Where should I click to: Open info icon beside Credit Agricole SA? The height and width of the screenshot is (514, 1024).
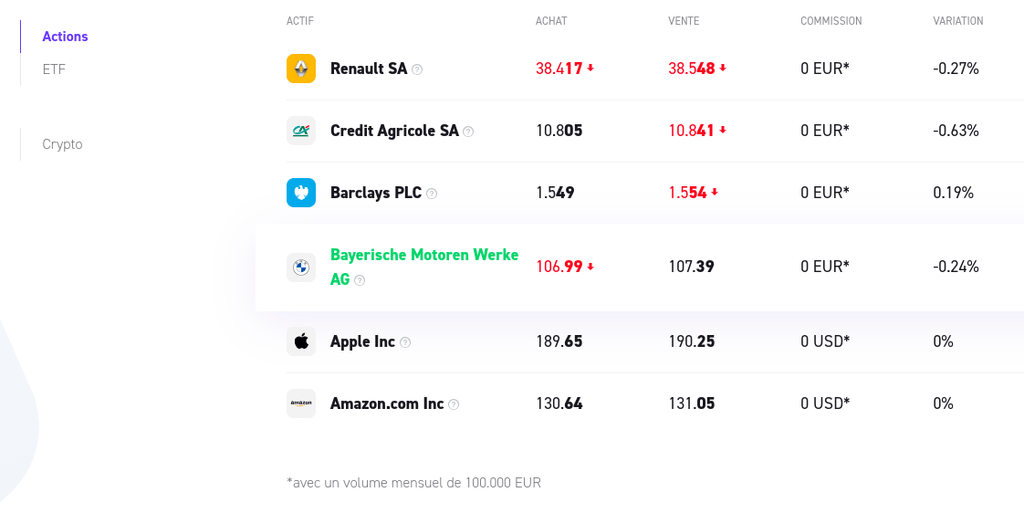point(468,132)
